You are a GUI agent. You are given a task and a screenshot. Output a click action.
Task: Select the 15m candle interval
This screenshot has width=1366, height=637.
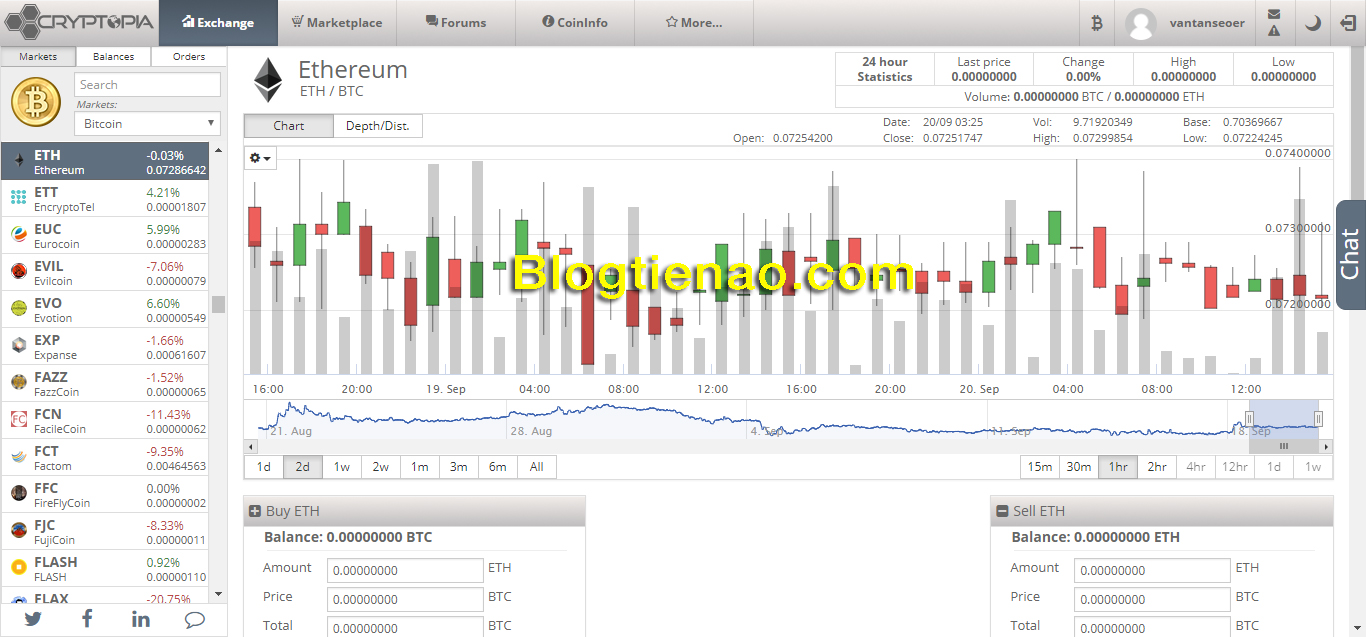point(1040,467)
